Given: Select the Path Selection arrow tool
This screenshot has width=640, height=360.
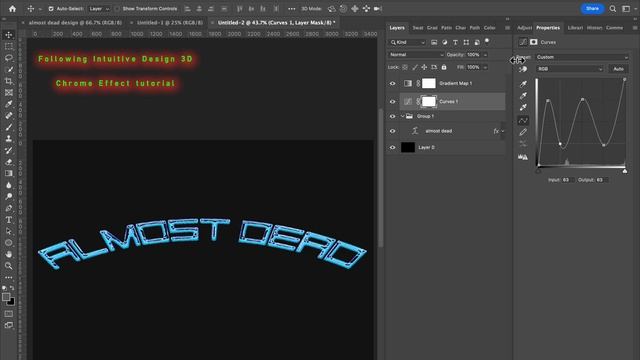Looking at the screenshot, I should 9,231.
